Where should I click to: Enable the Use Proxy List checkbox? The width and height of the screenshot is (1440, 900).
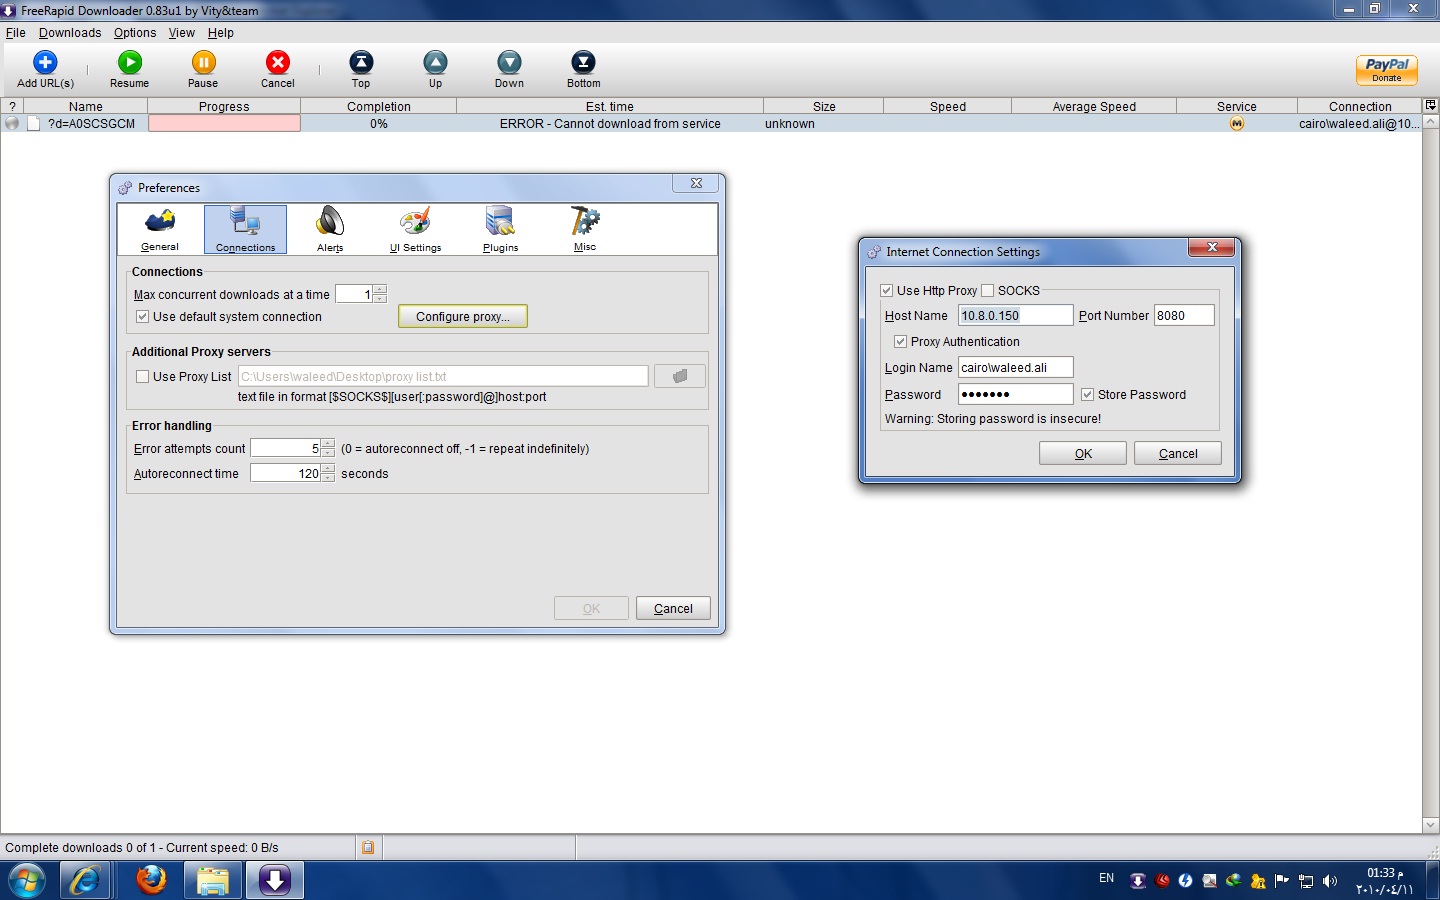click(x=143, y=377)
